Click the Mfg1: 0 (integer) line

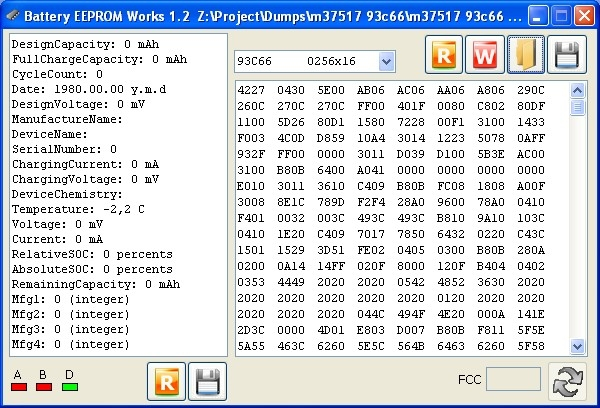[x=71, y=299]
